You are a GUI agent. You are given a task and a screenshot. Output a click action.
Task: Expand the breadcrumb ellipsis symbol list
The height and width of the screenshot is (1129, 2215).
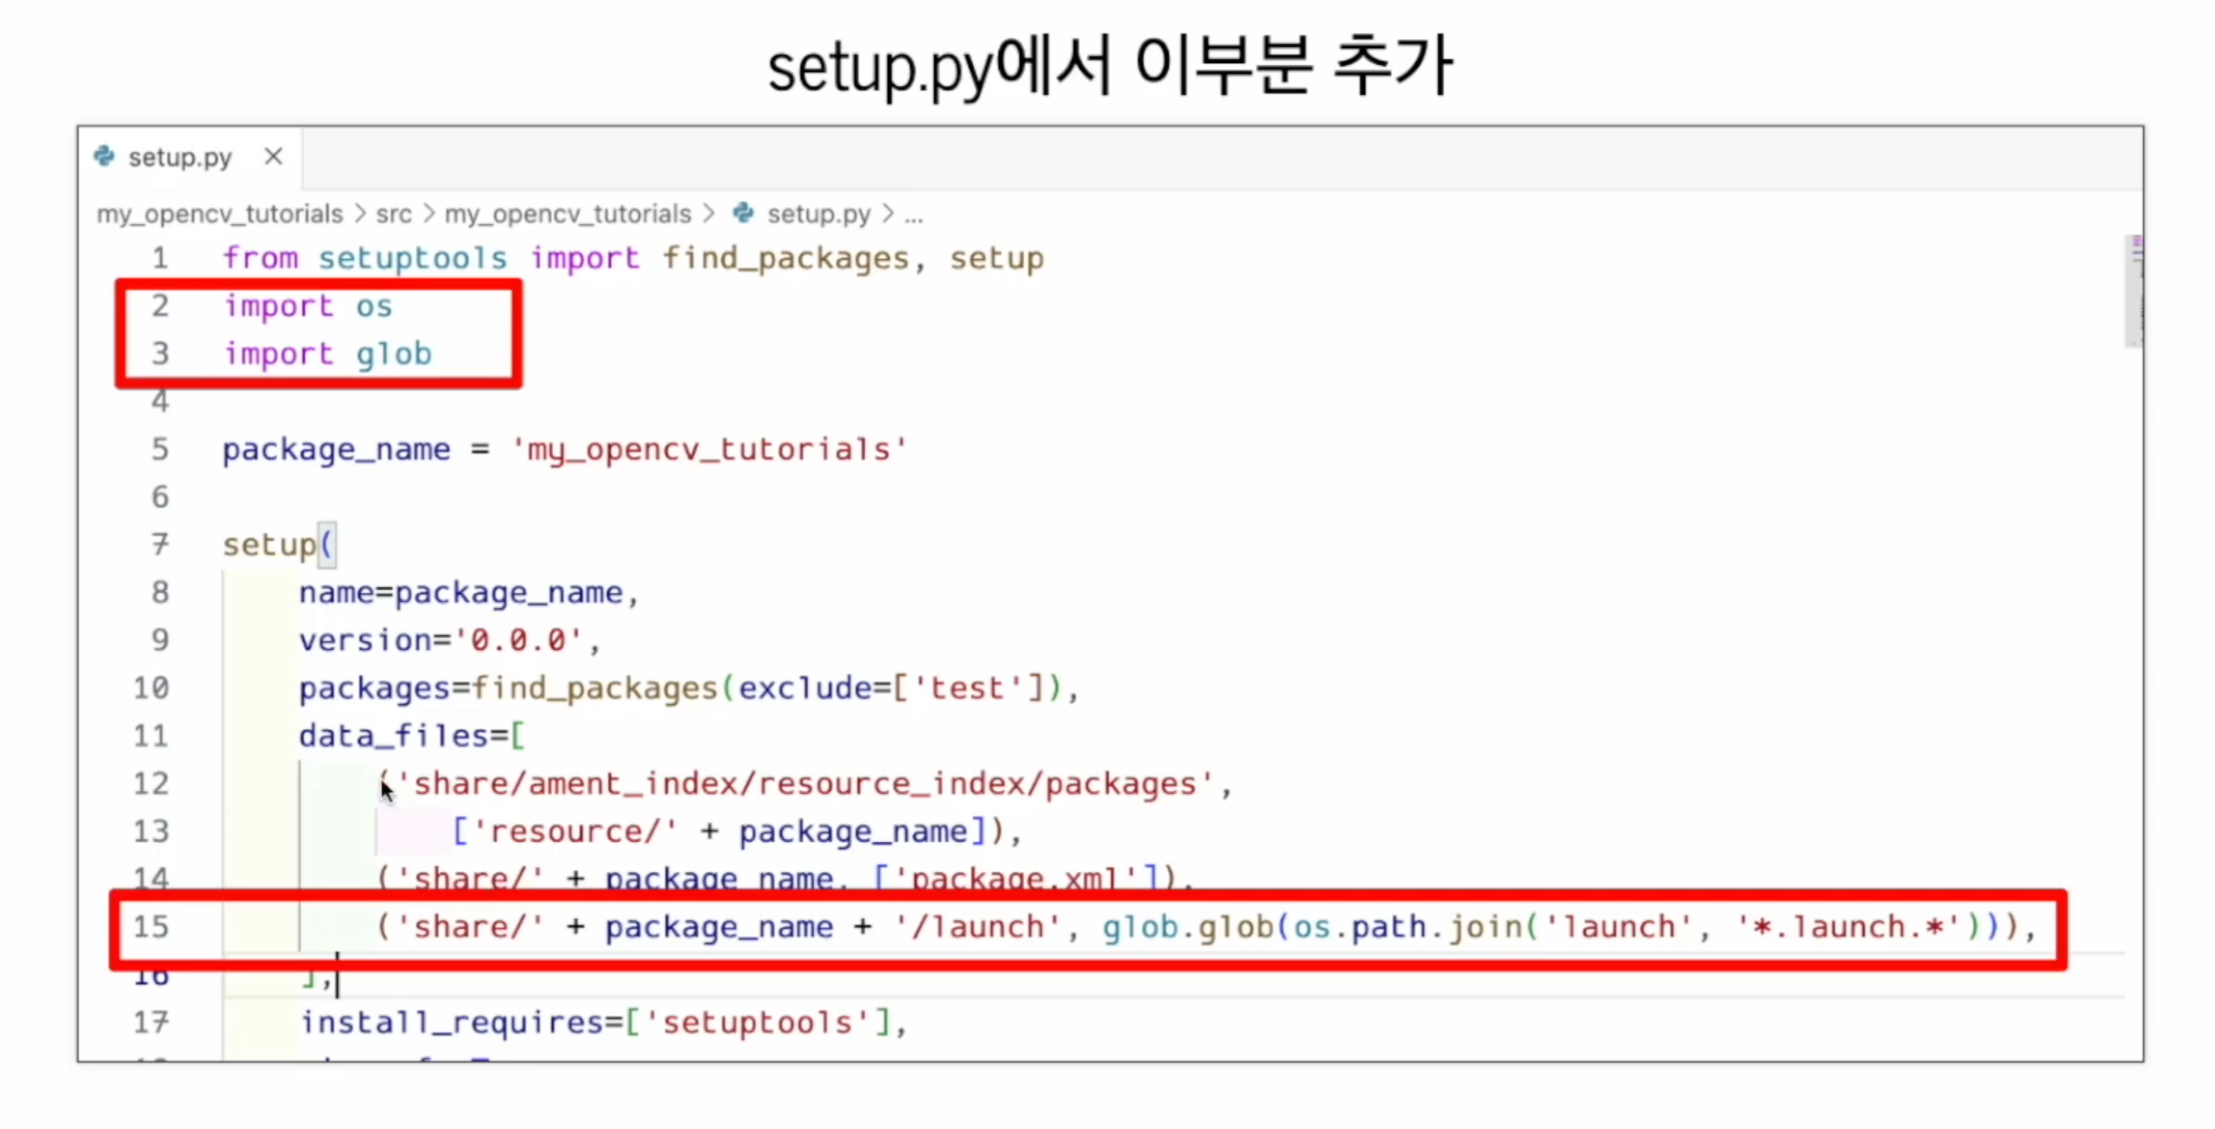coord(913,214)
